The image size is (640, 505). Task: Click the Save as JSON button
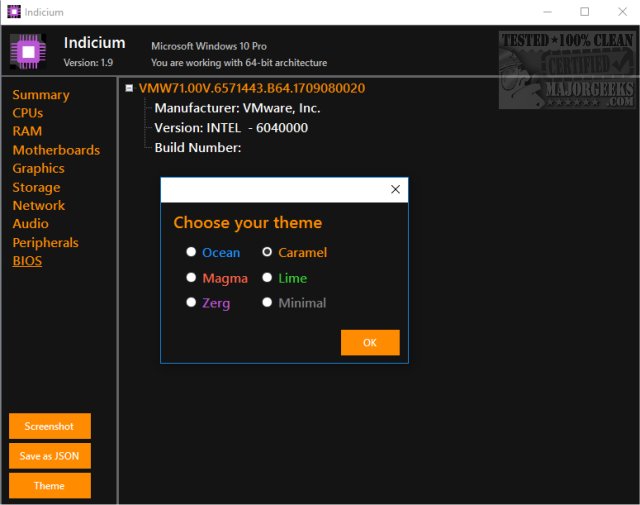click(x=50, y=456)
